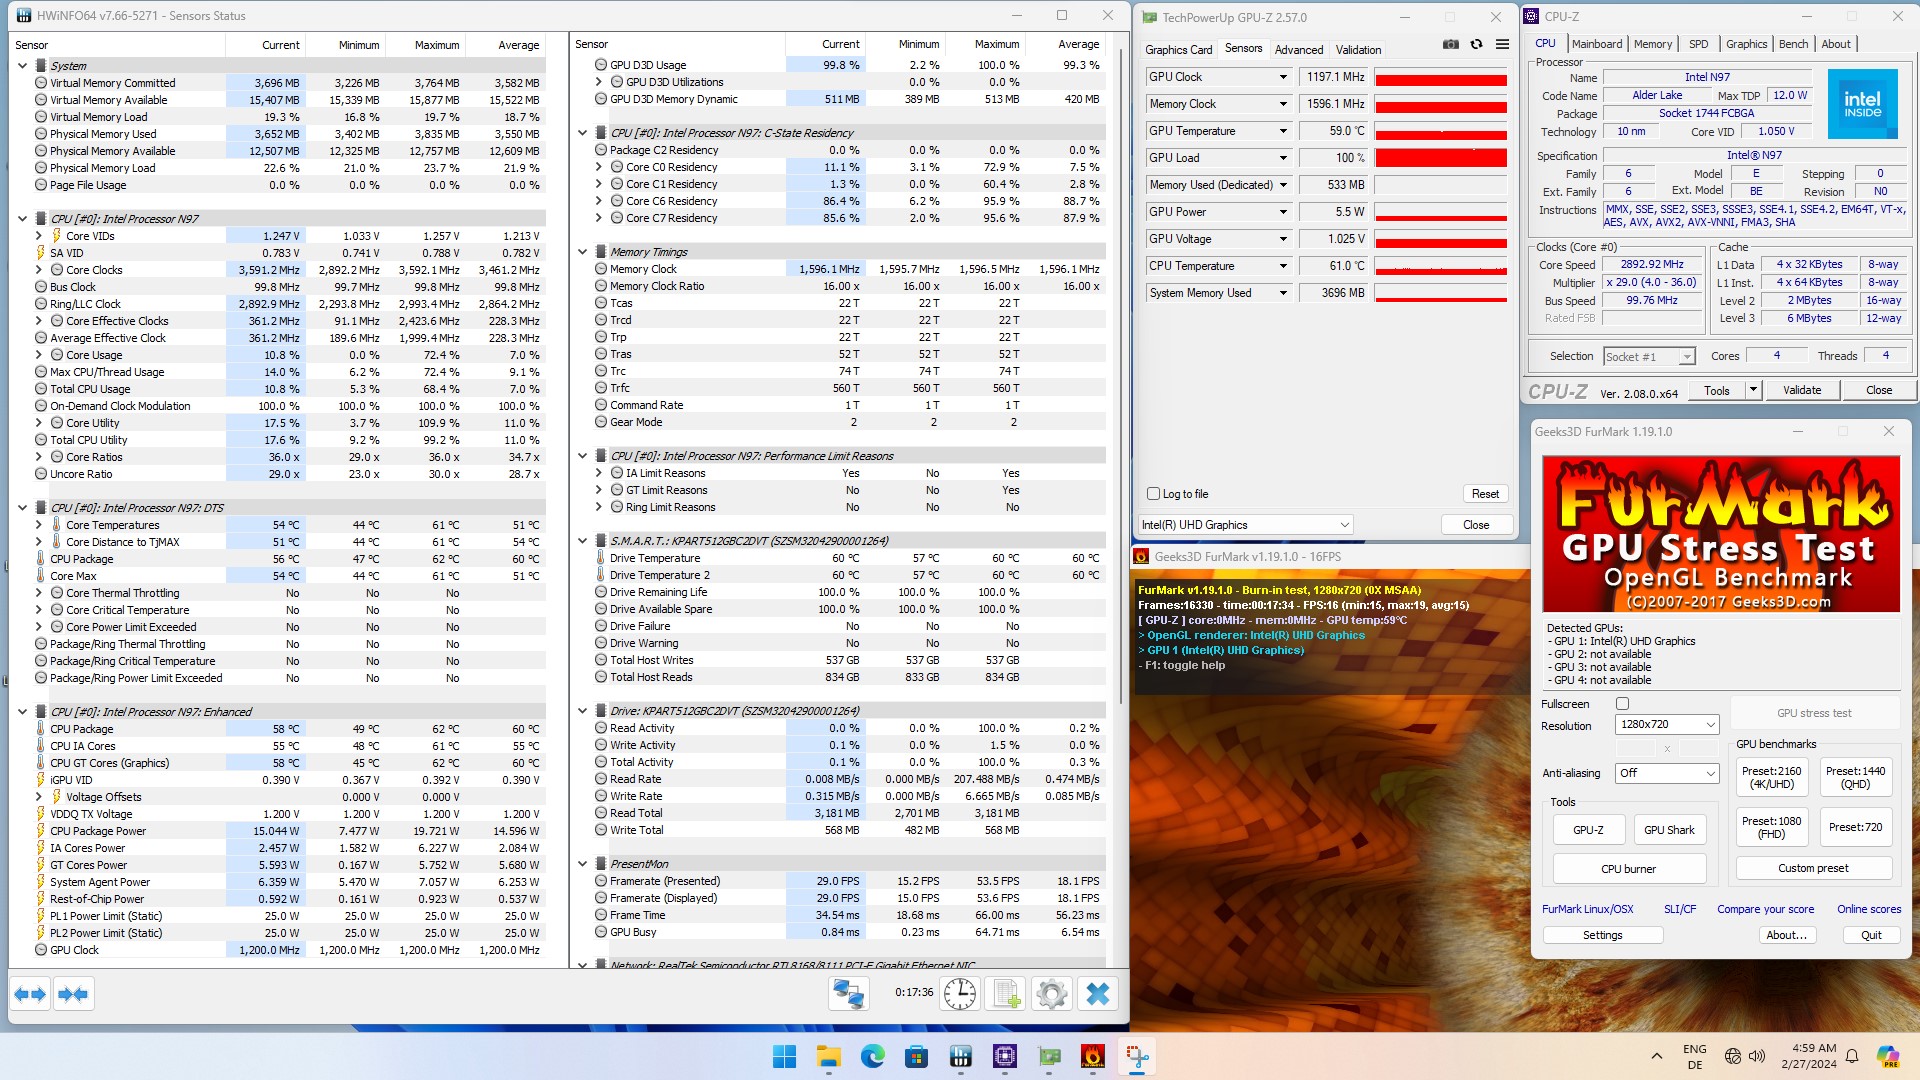Switch to GPU-Z Advanced tab
This screenshot has height=1080, width=1920.
click(1298, 49)
